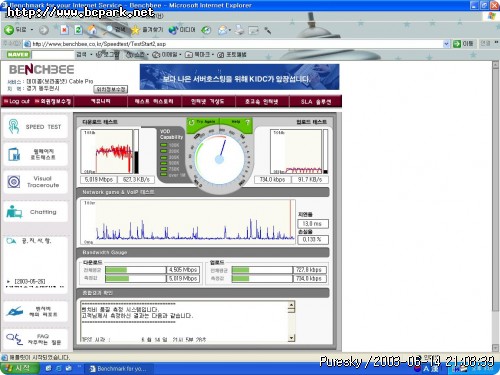Click the Go button next to address bar
Viewport: 500px width, 375px height.
[x=463, y=44]
